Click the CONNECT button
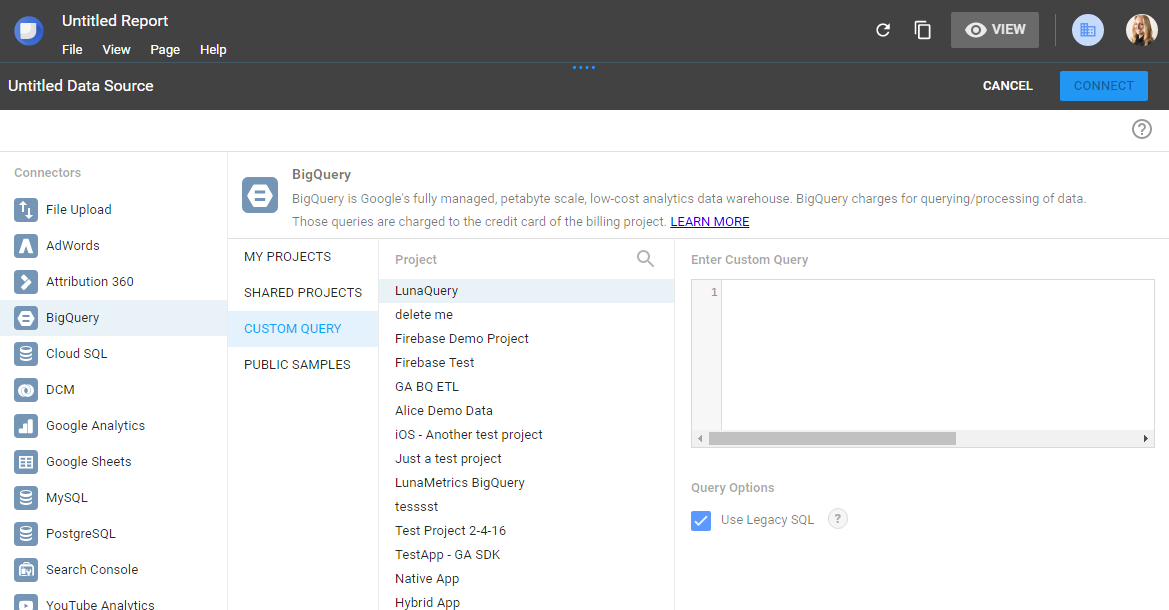Viewport: 1169px width, 610px height. pyautogui.click(x=1103, y=86)
